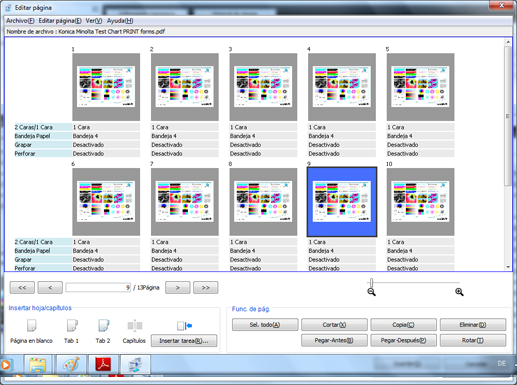Click page 1's Perforar 'Desactivado' value

coord(106,153)
